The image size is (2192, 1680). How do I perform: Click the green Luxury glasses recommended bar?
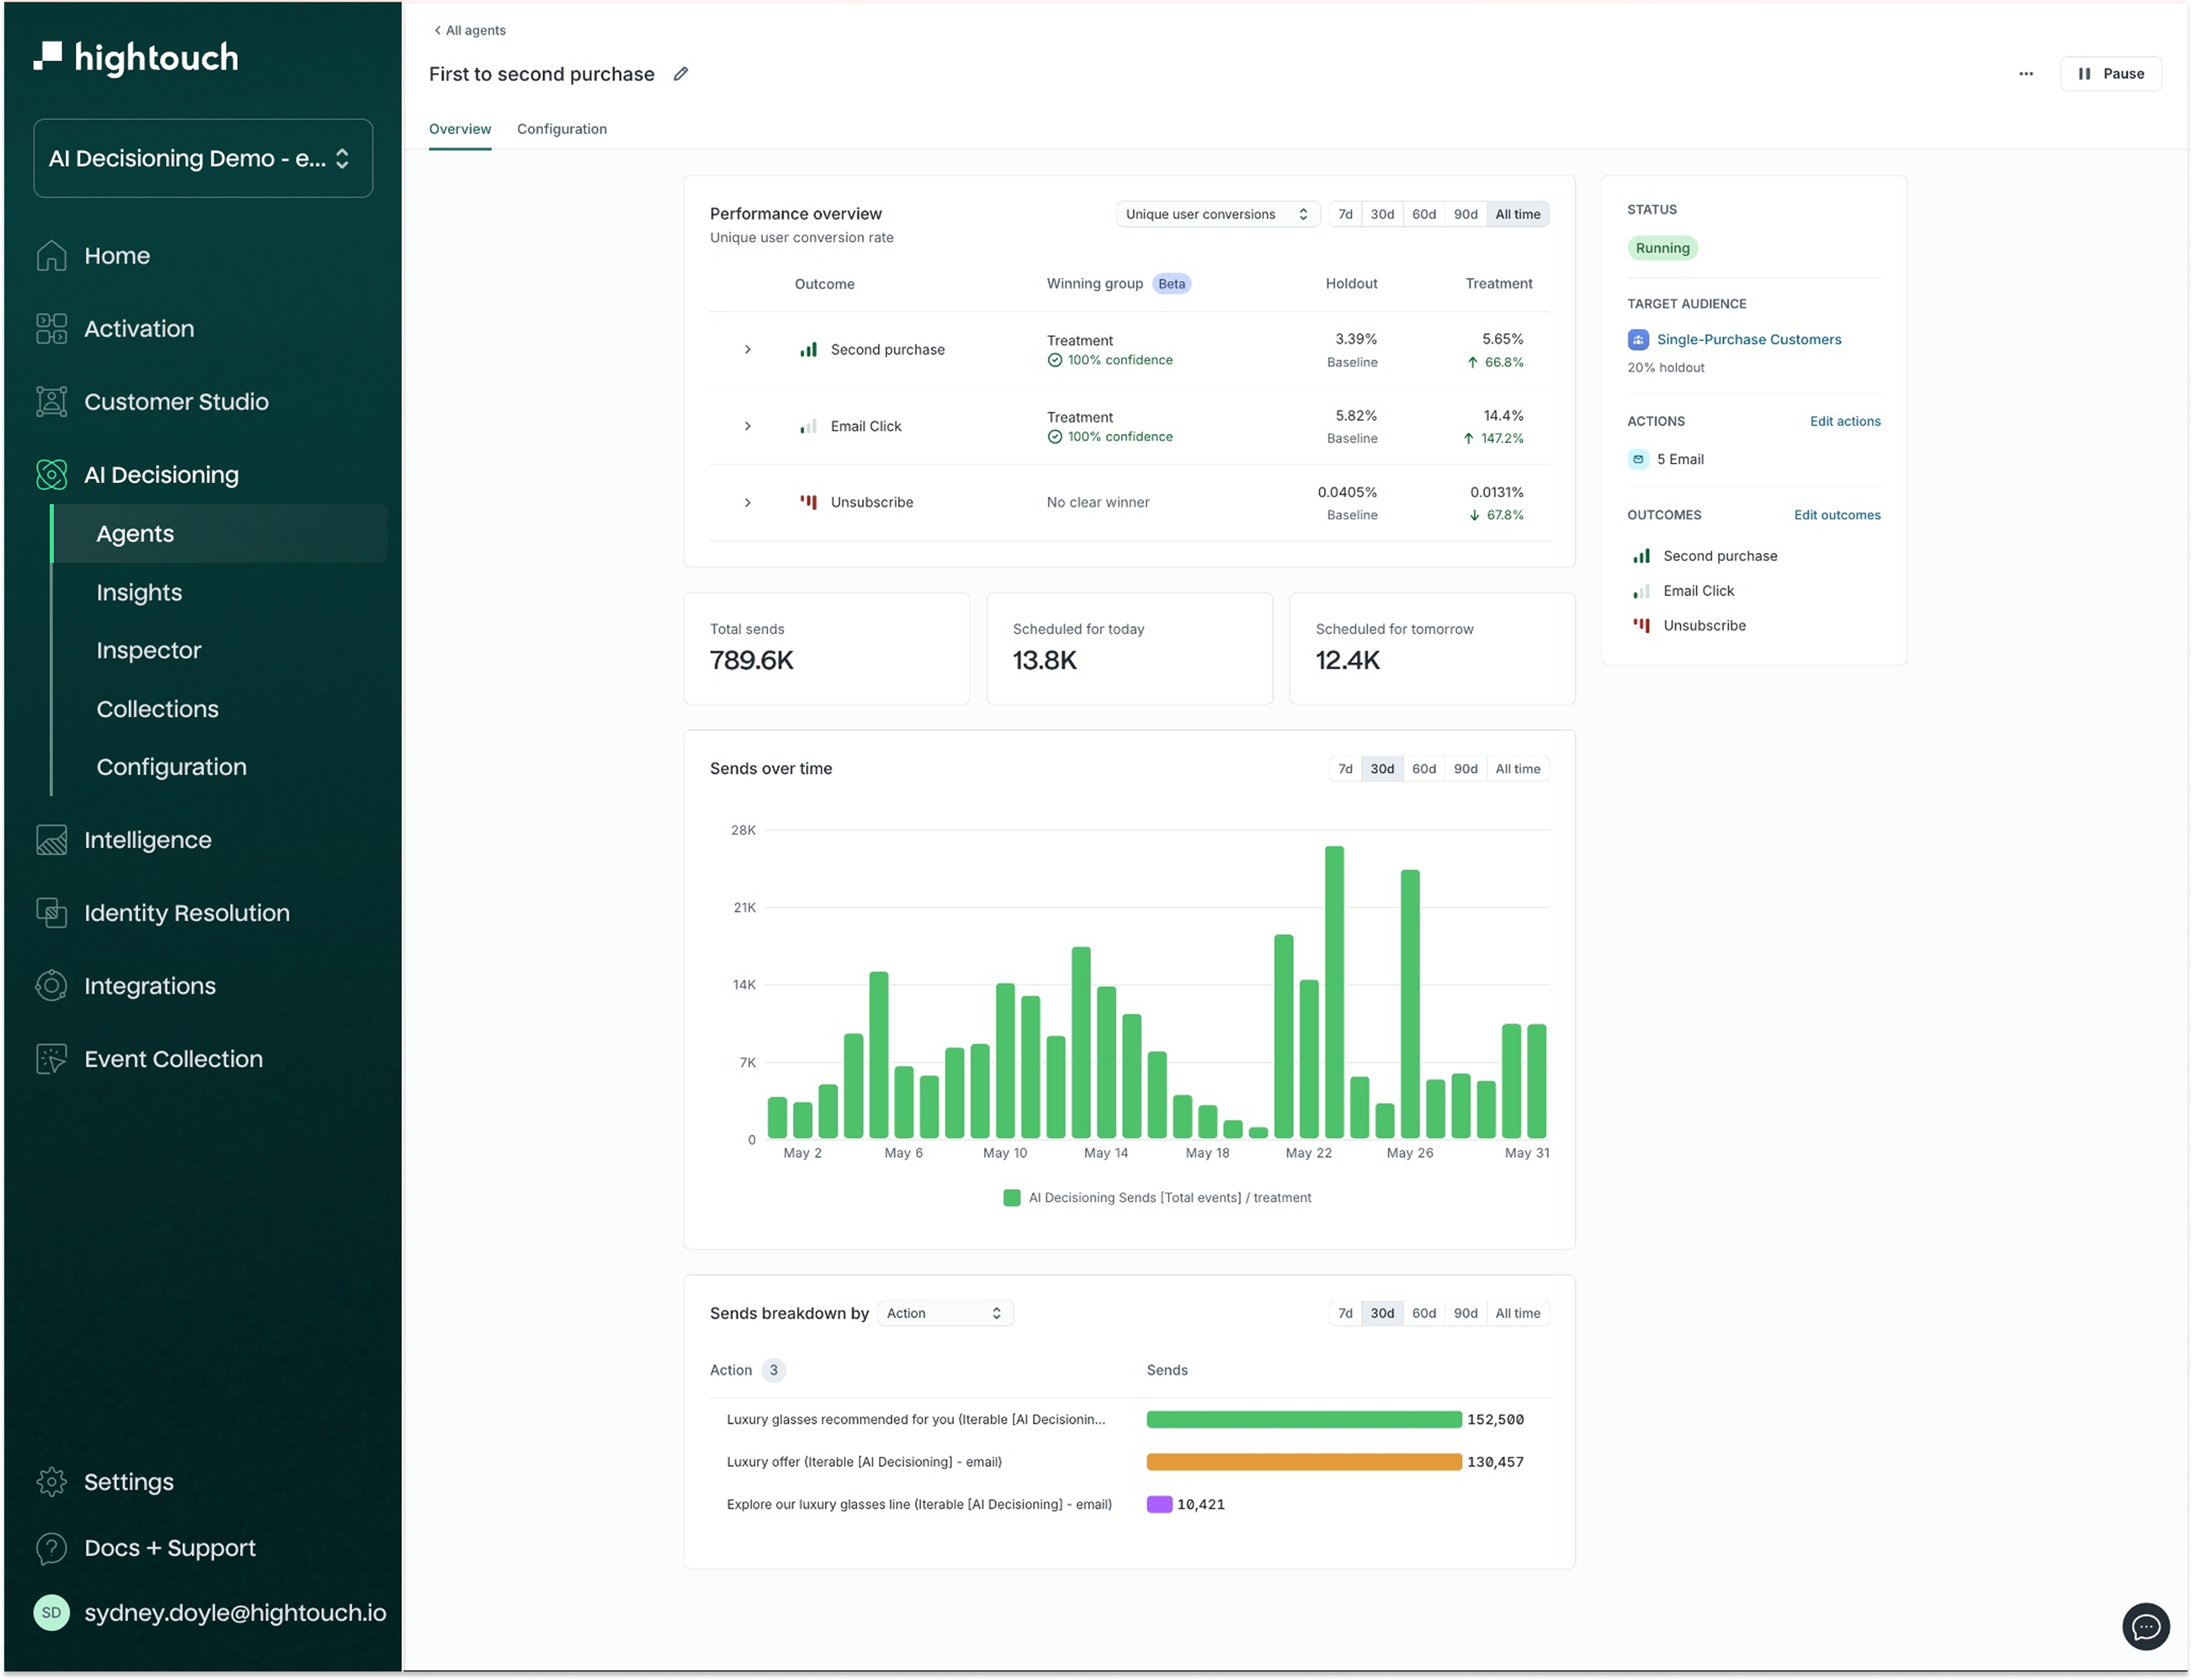pos(1304,1420)
